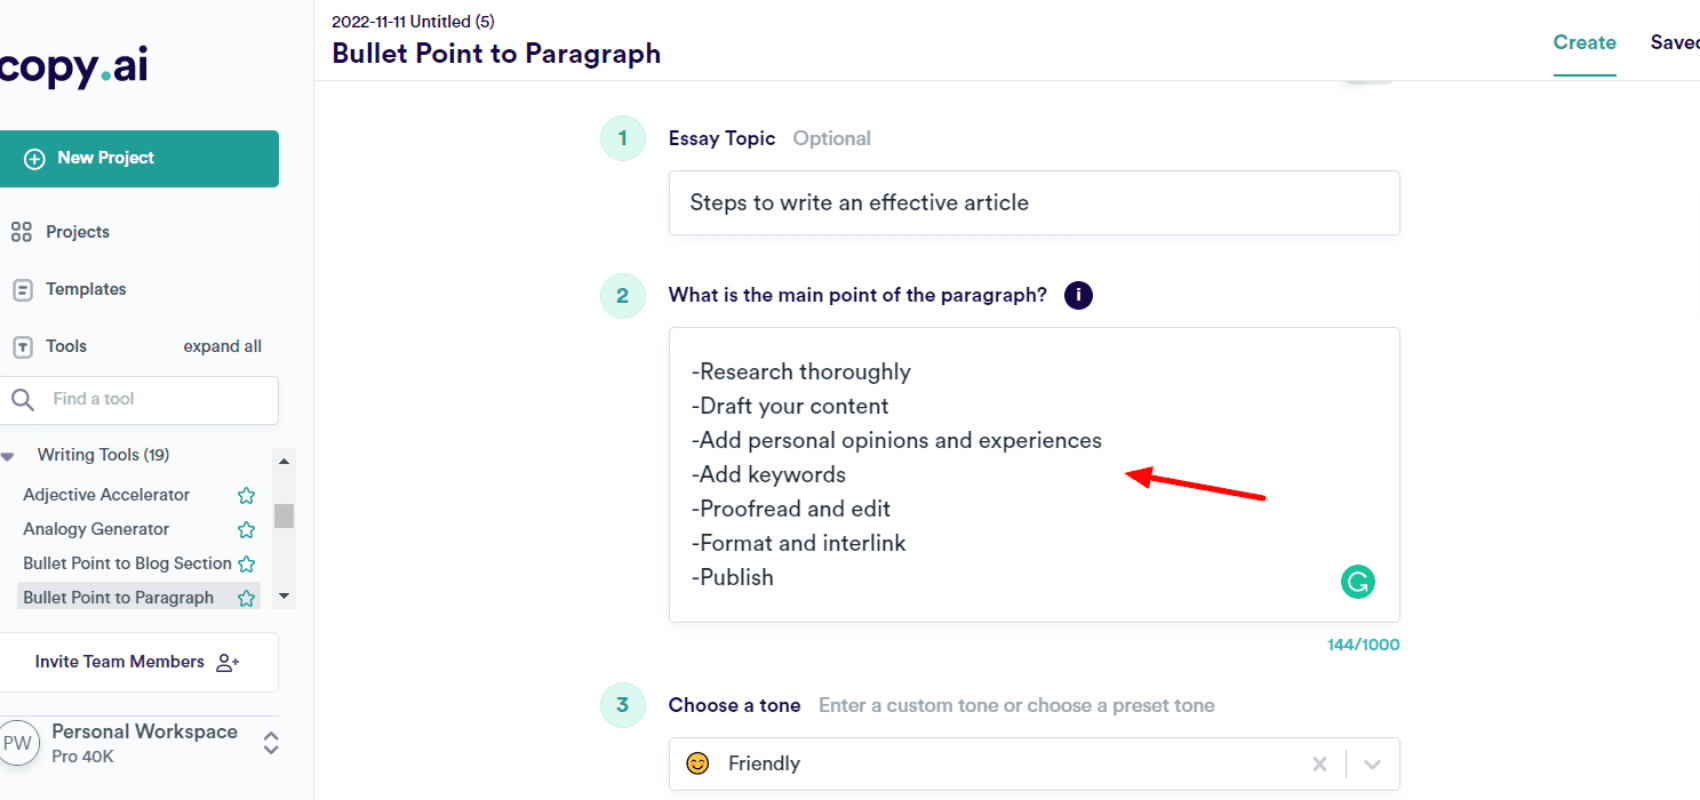Switch to the Create tab
The height and width of the screenshot is (800, 1700).
[1584, 43]
